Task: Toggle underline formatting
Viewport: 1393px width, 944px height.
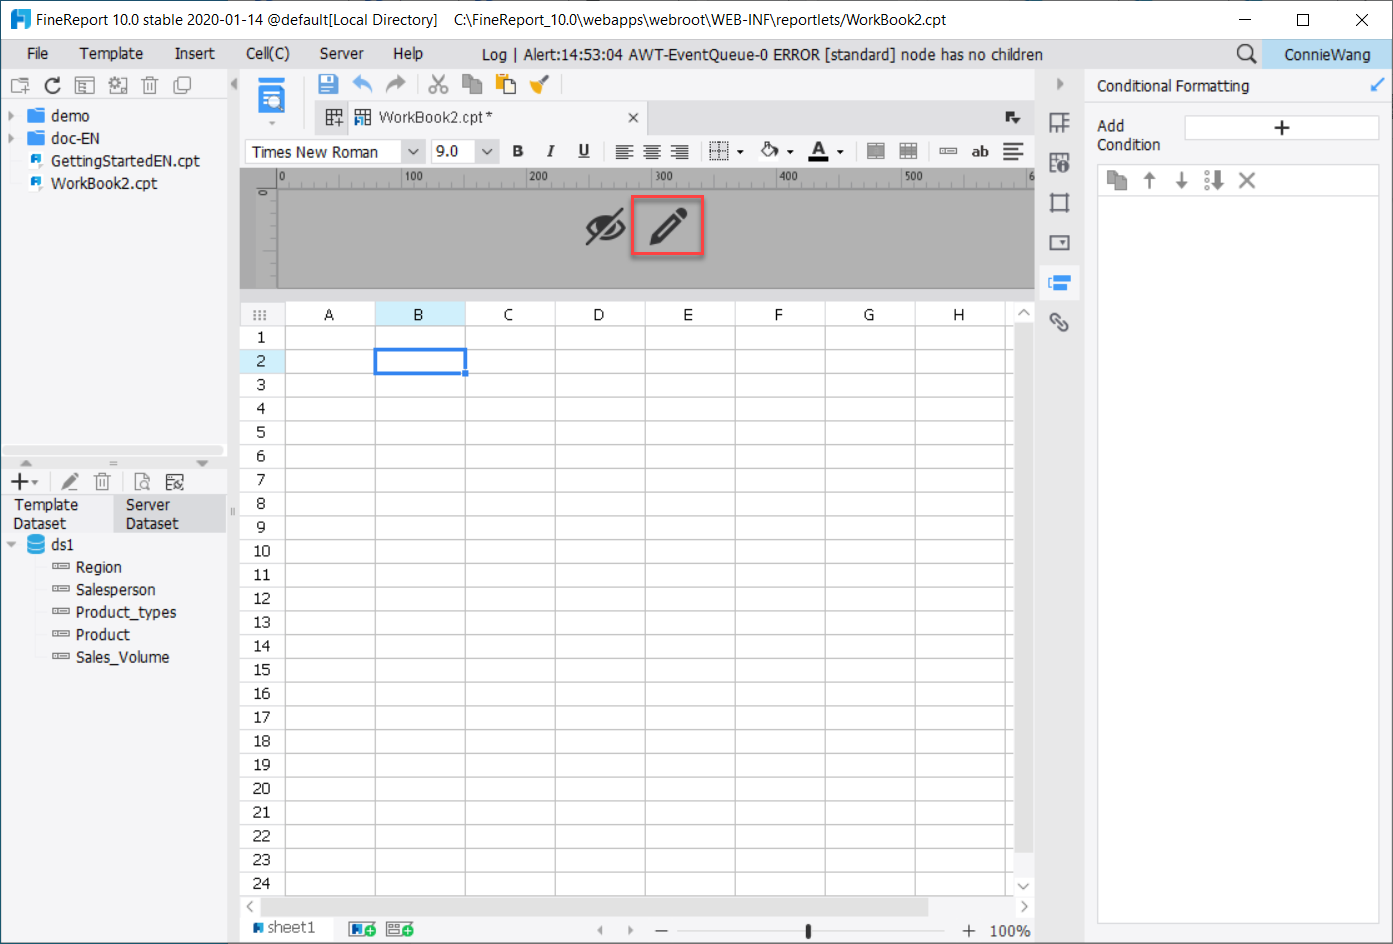Action: (x=583, y=151)
